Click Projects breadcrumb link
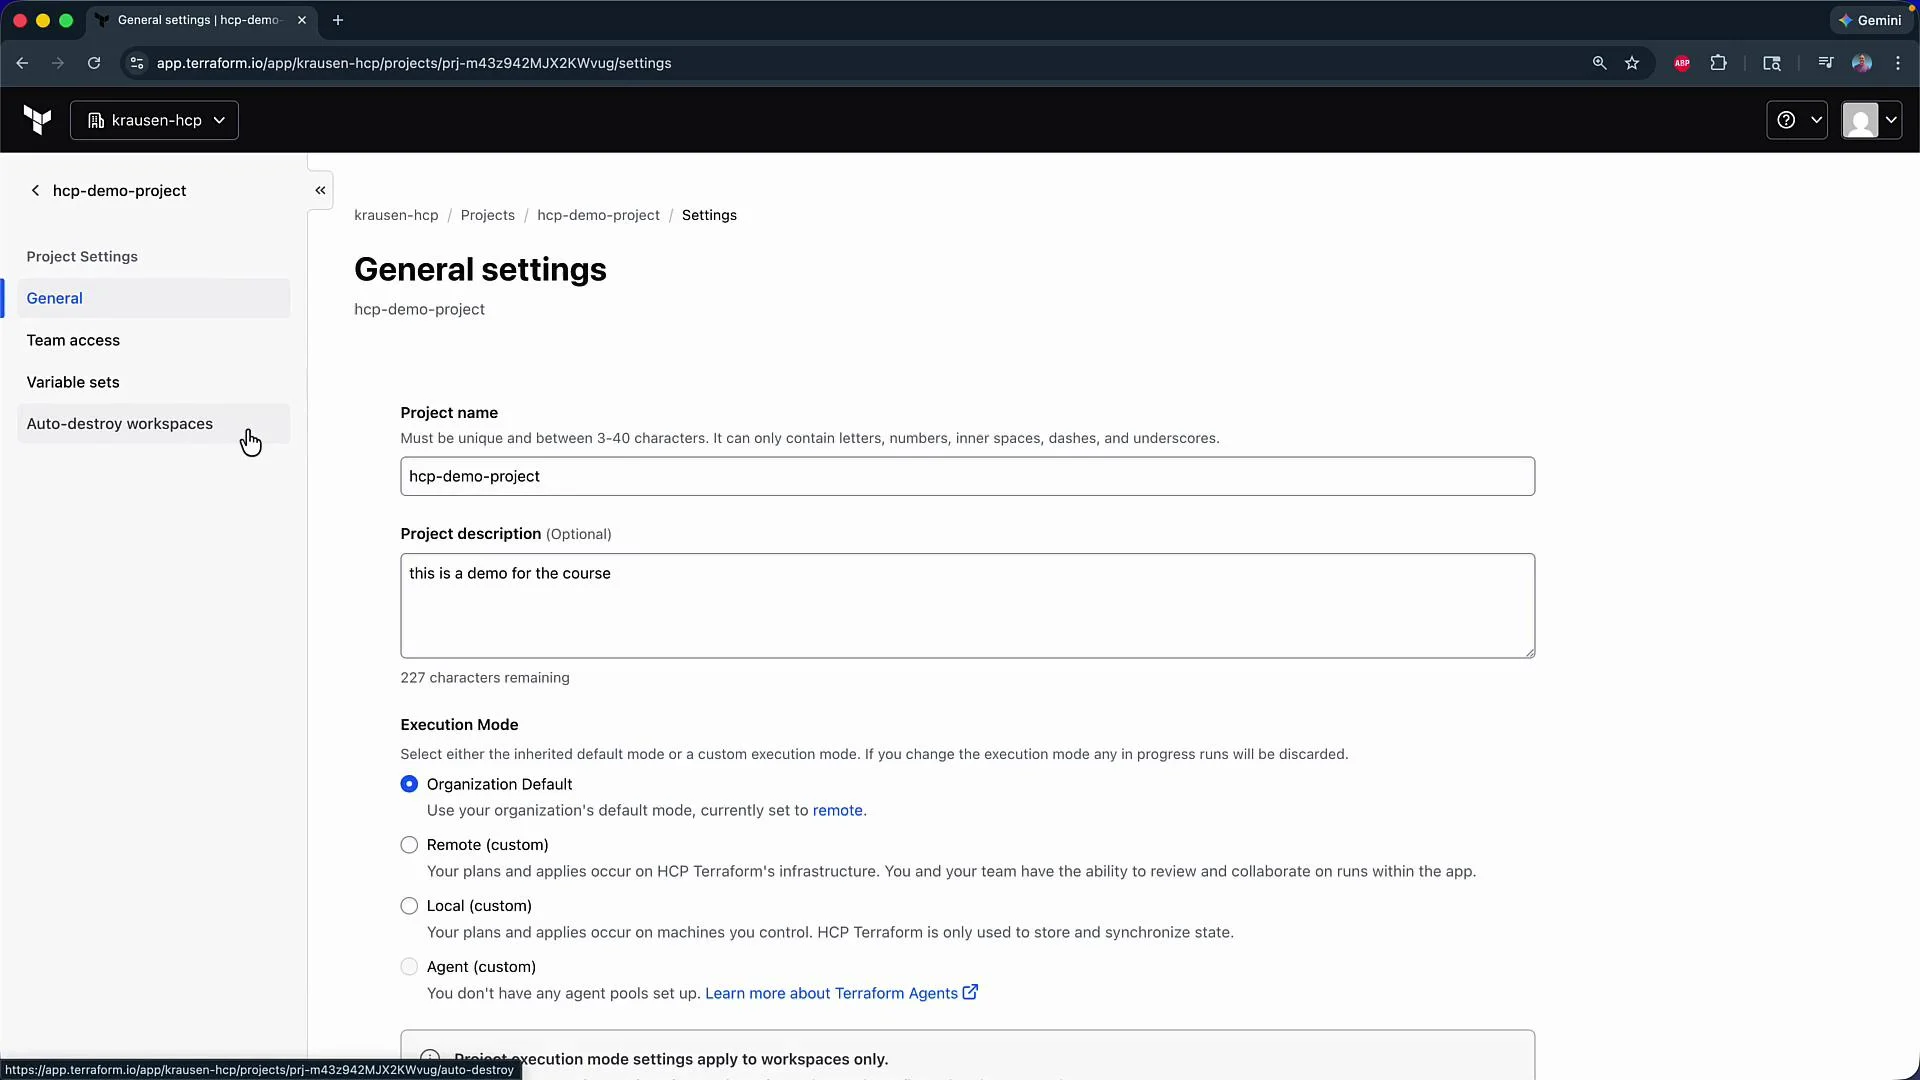 [x=488, y=215]
